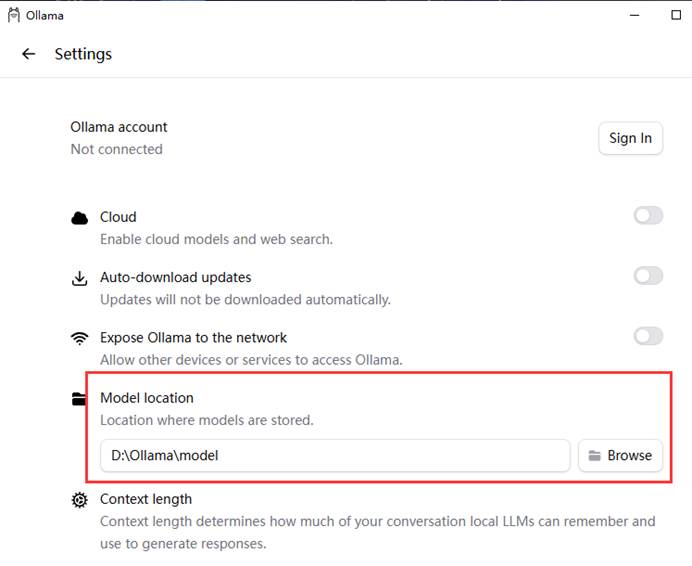Click the model location path field
This screenshot has height=566, width=692.
(335, 456)
